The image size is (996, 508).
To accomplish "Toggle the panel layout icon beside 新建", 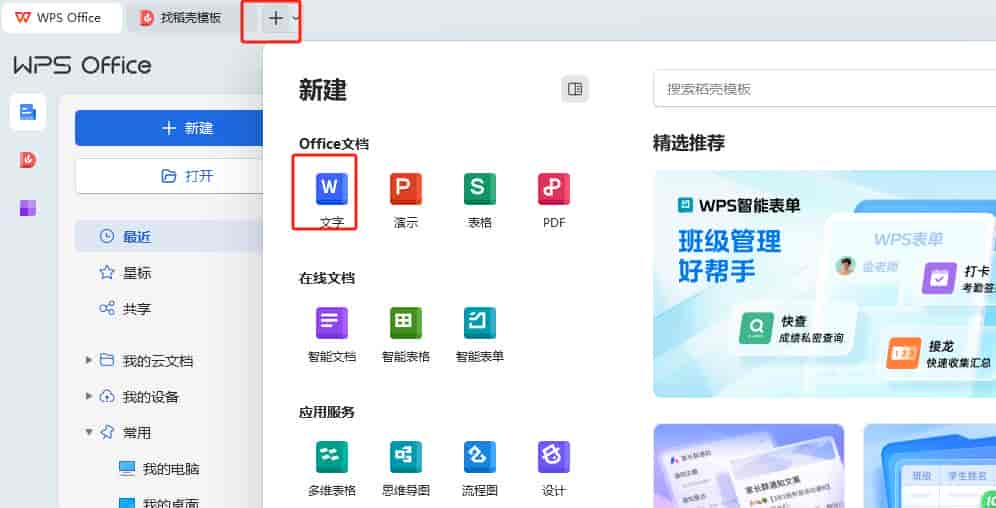I will (x=575, y=89).
